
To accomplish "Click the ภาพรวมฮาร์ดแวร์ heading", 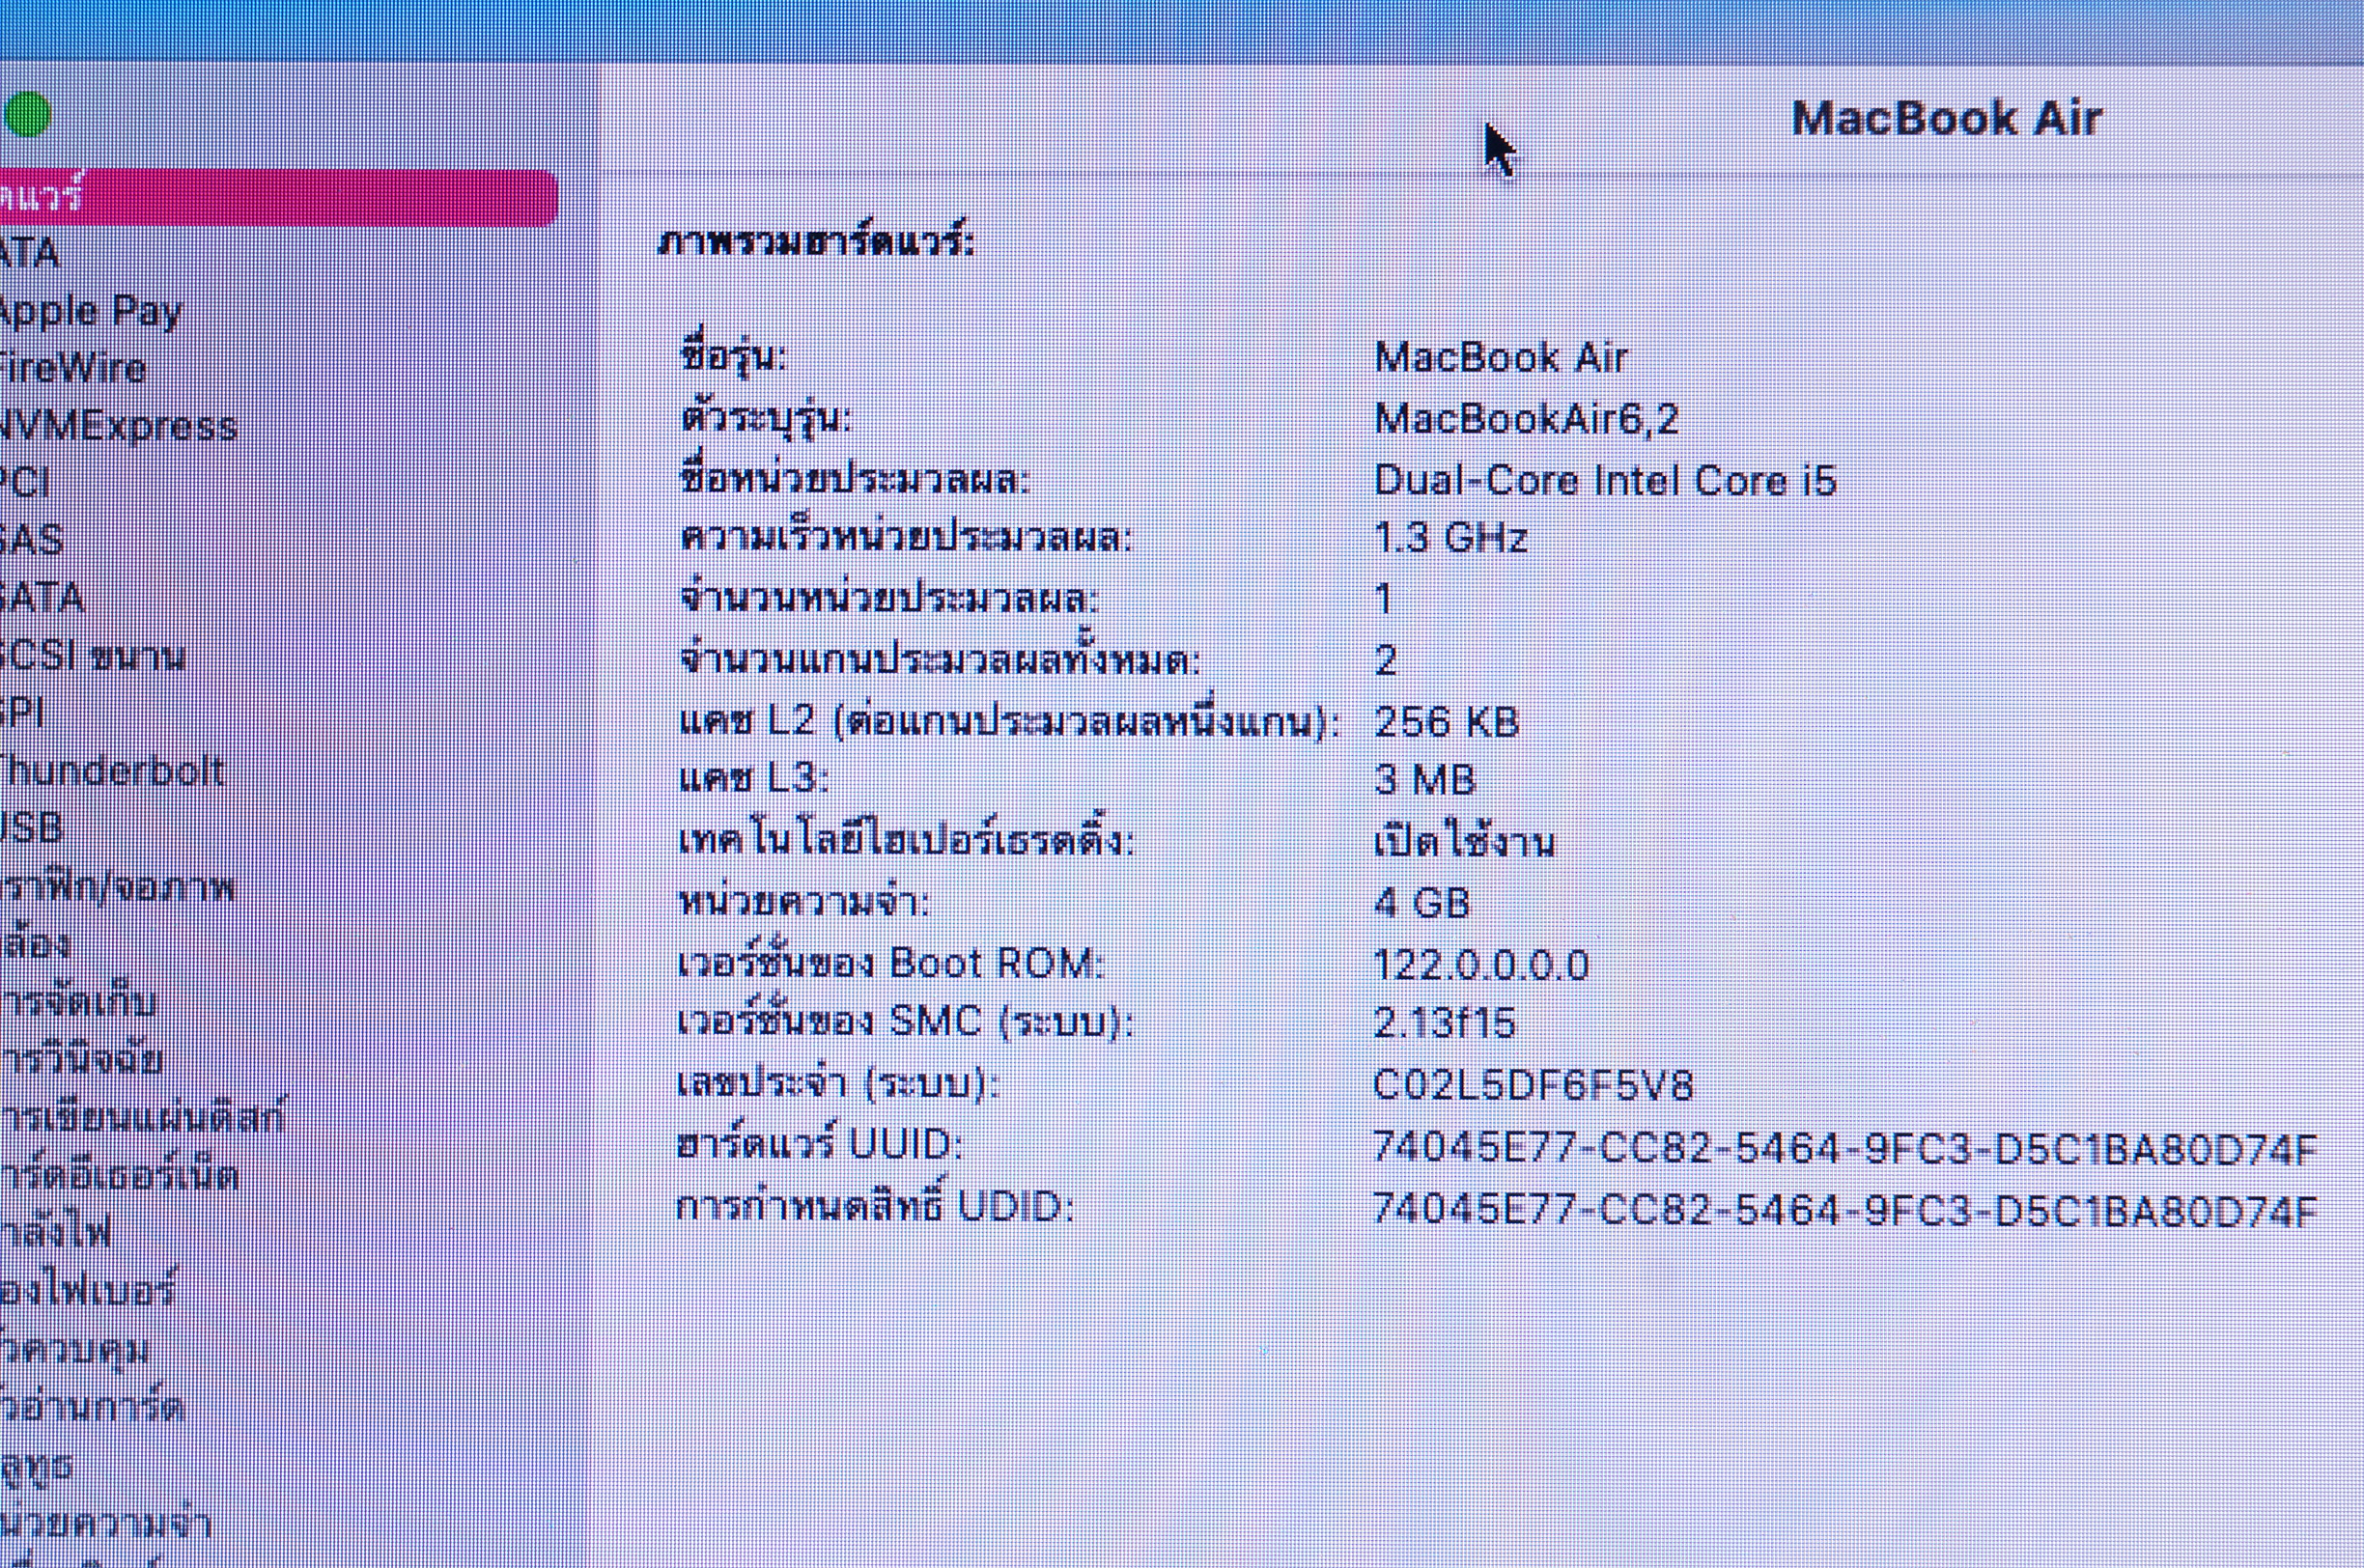I will [x=816, y=241].
